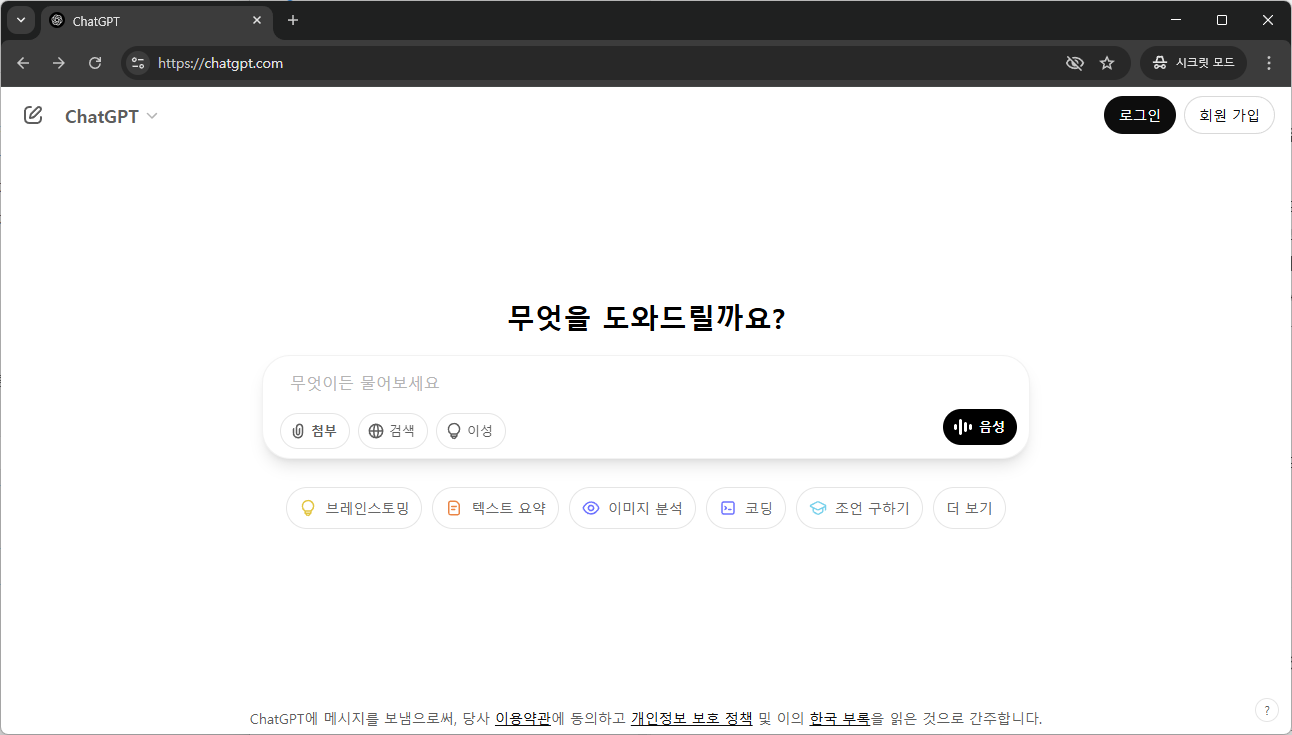The image size is (1292, 735).
Task: Click the tracking protection eye icon
Action: click(x=1075, y=63)
